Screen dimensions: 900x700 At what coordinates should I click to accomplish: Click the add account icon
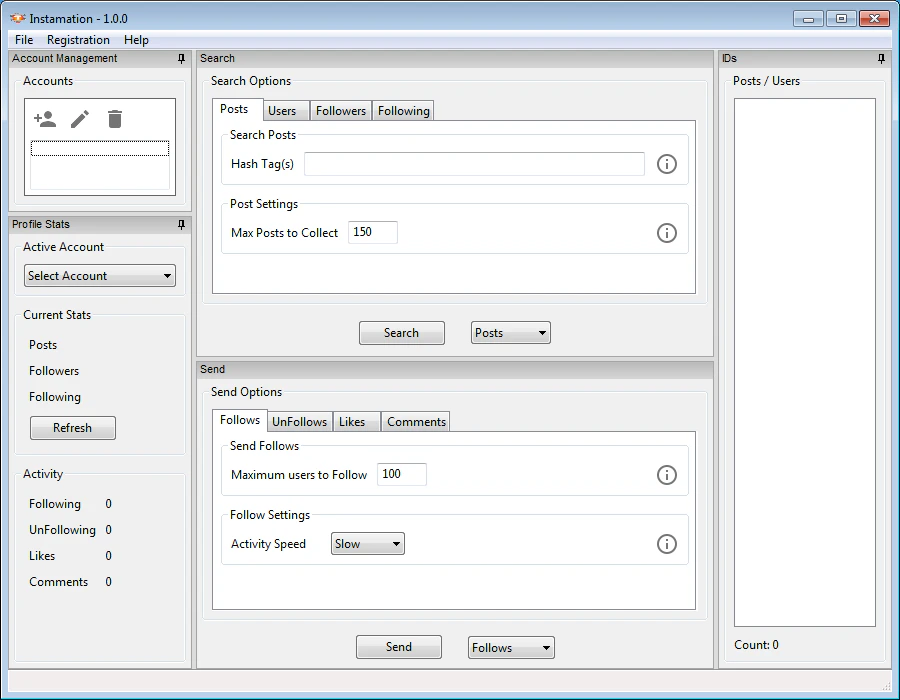point(45,119)
